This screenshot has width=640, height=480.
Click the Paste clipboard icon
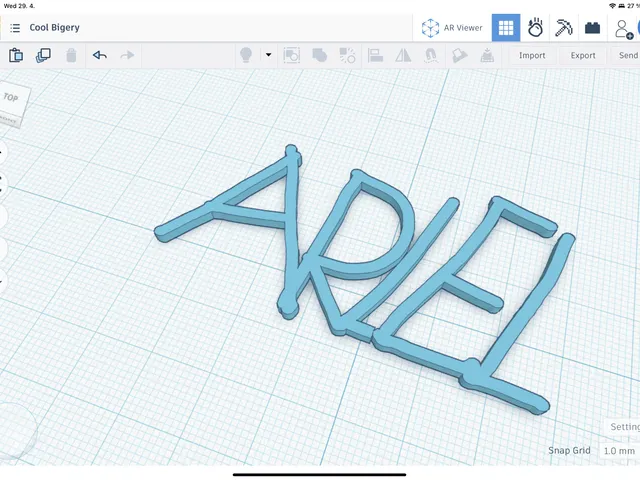pyautogui.click(x=16, y=55)
